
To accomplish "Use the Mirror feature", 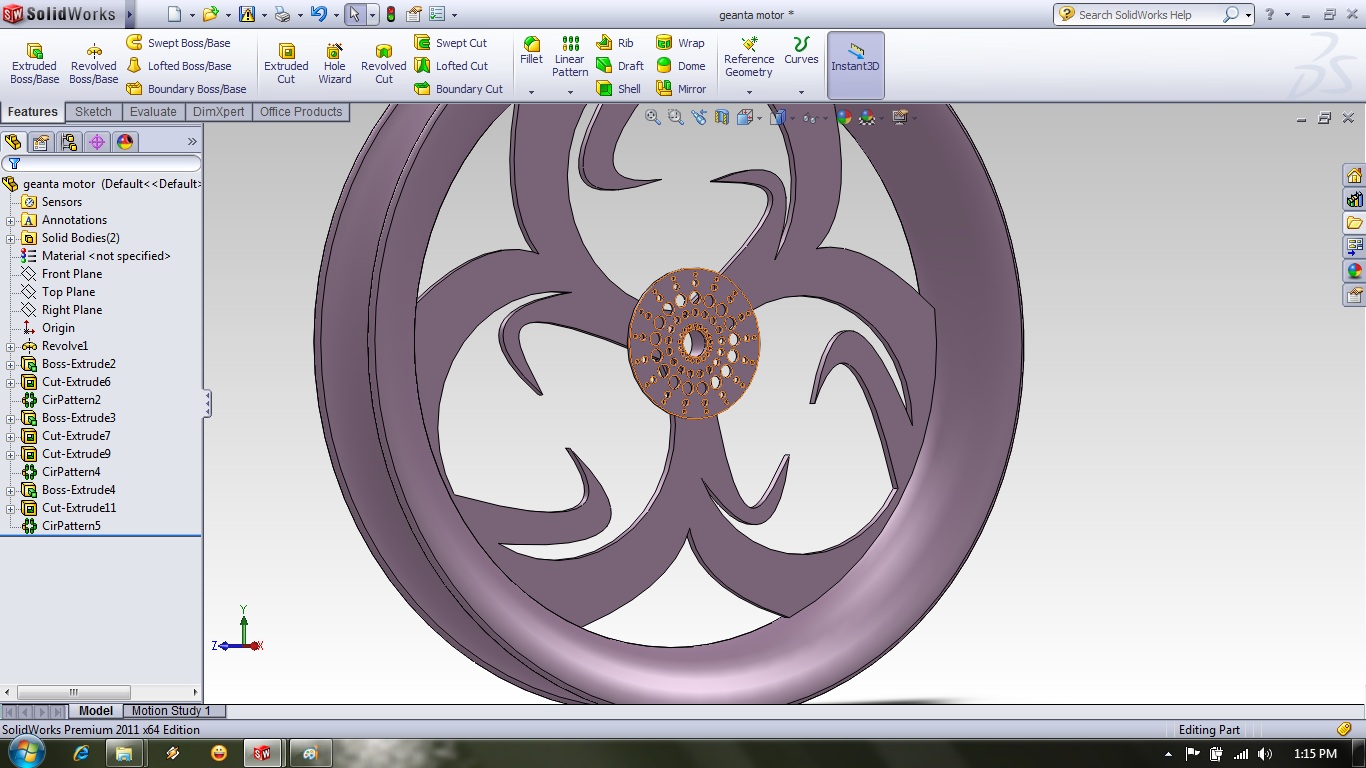I will click(x=681, y=89).
